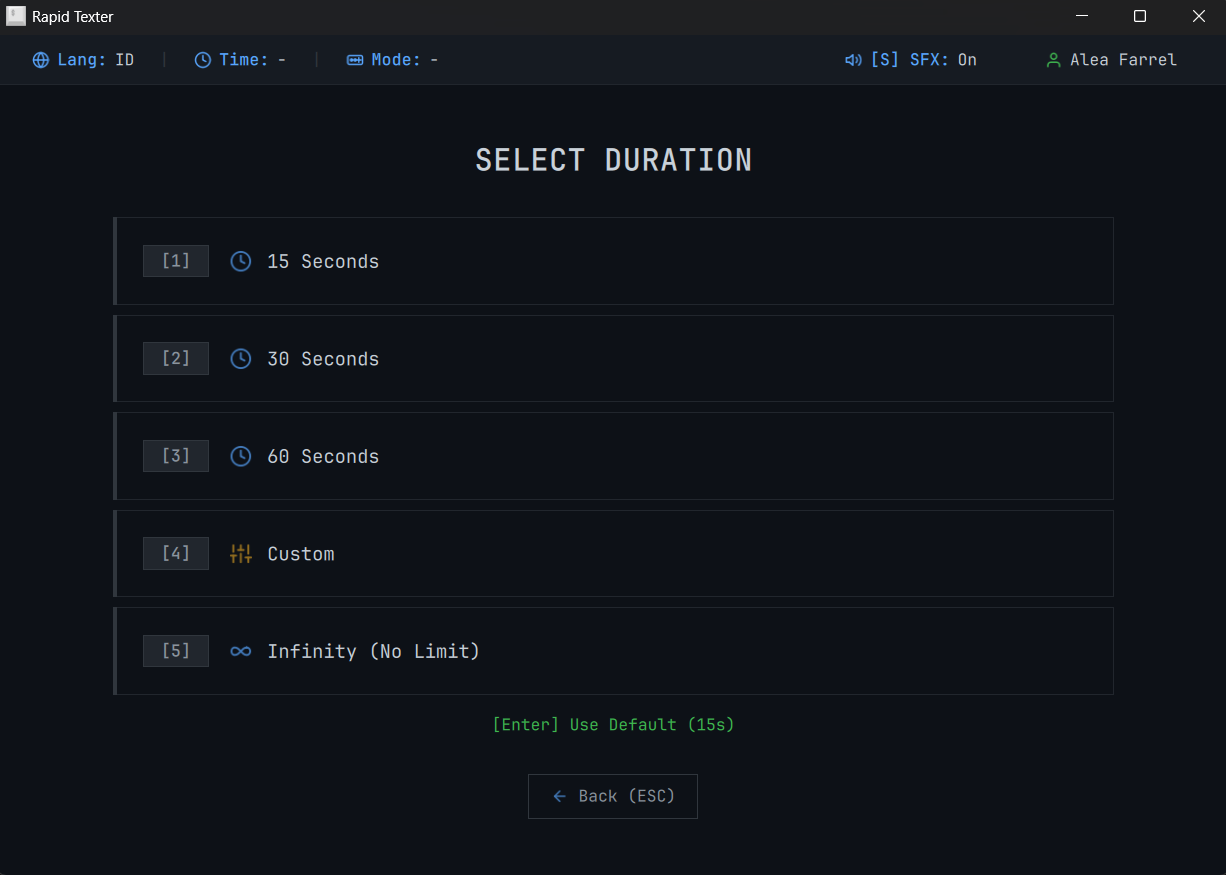Click the speaker icon beside SFX

click(x=853, y=60)
